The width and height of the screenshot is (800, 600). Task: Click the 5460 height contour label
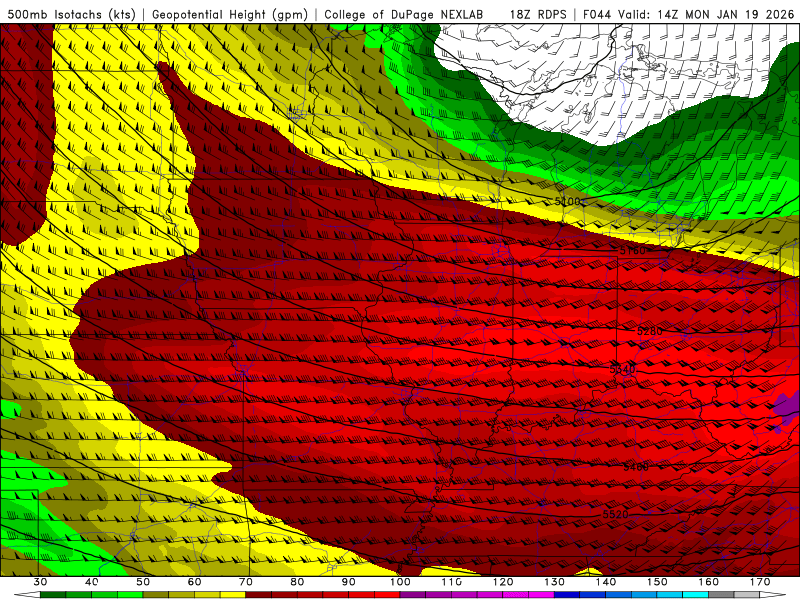(x=636, y=466)
